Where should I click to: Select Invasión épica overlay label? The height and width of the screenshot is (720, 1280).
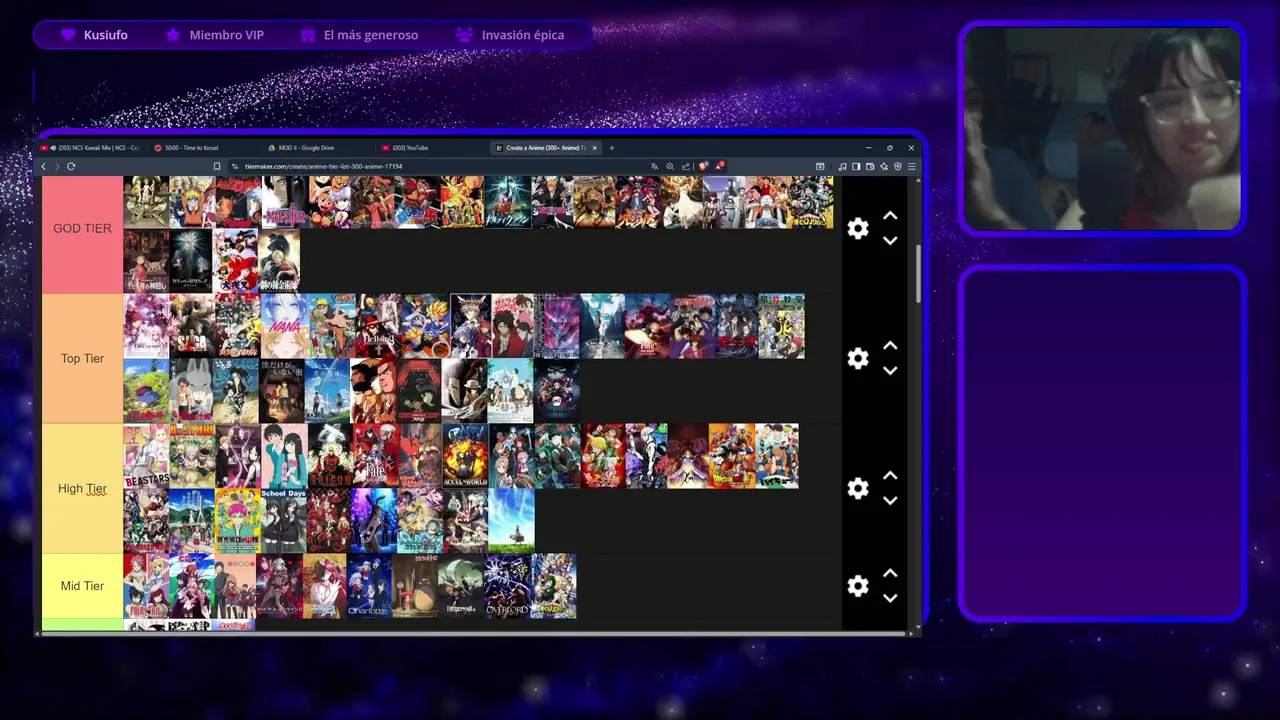[x=523, y=35]
